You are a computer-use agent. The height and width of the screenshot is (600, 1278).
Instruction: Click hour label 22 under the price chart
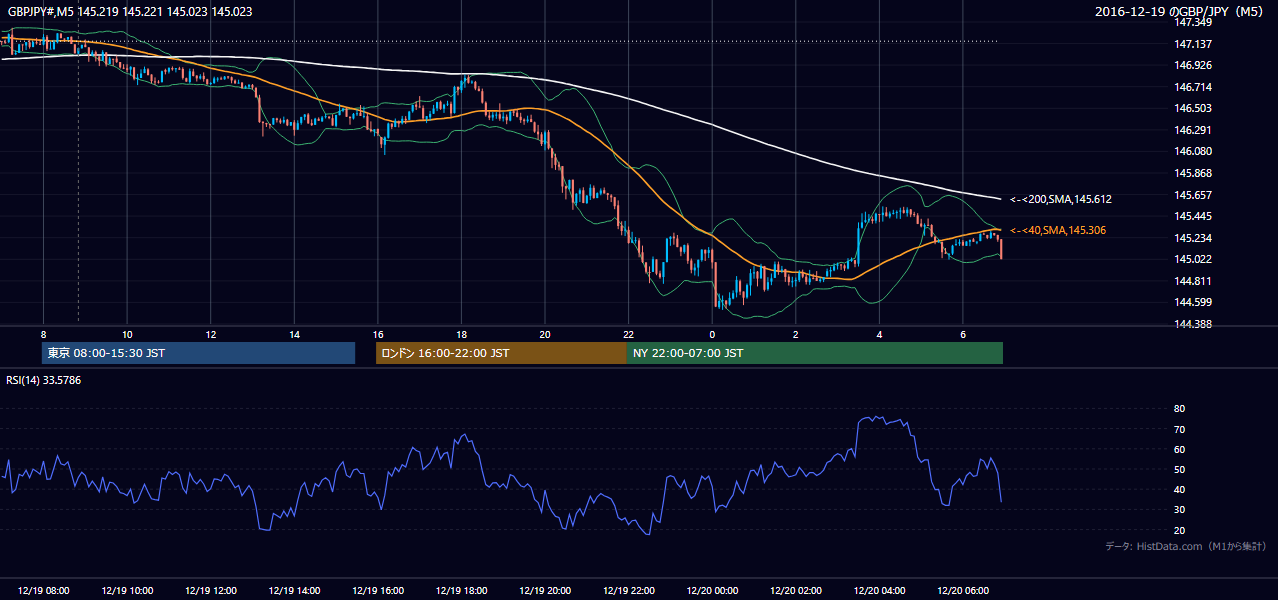(628, 334)
